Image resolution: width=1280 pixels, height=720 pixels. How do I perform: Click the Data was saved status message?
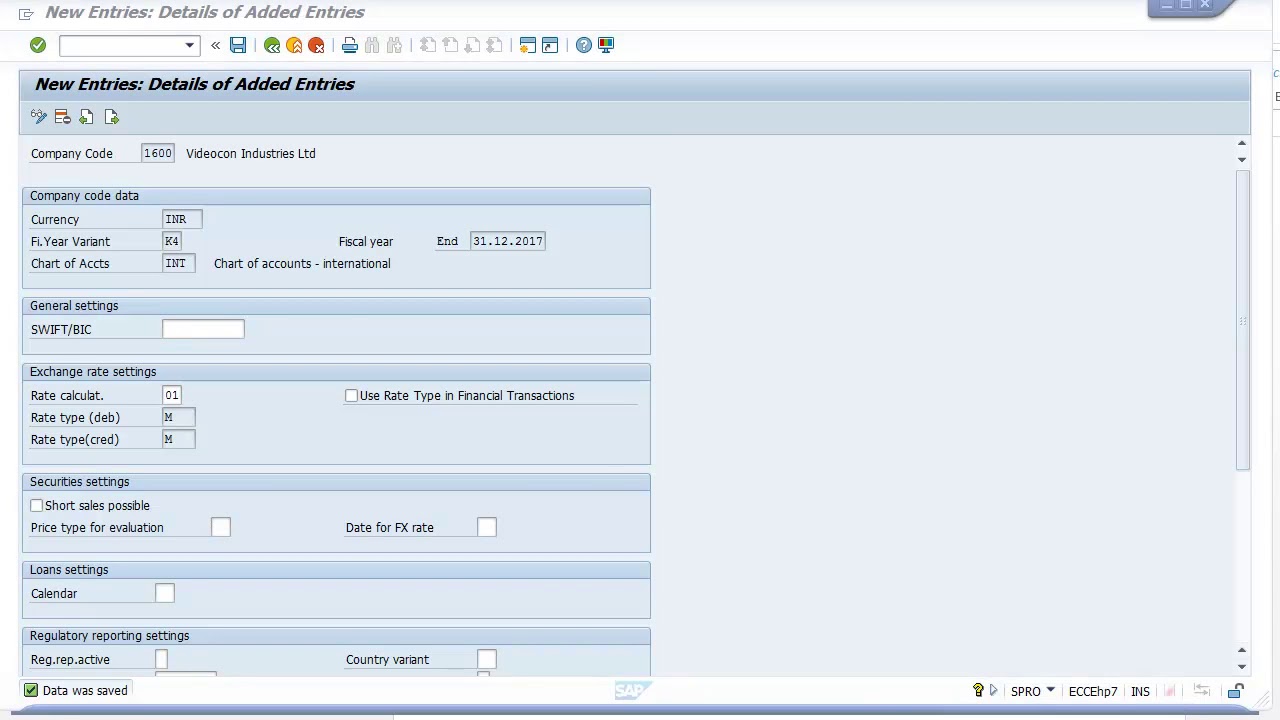[85, 691]
